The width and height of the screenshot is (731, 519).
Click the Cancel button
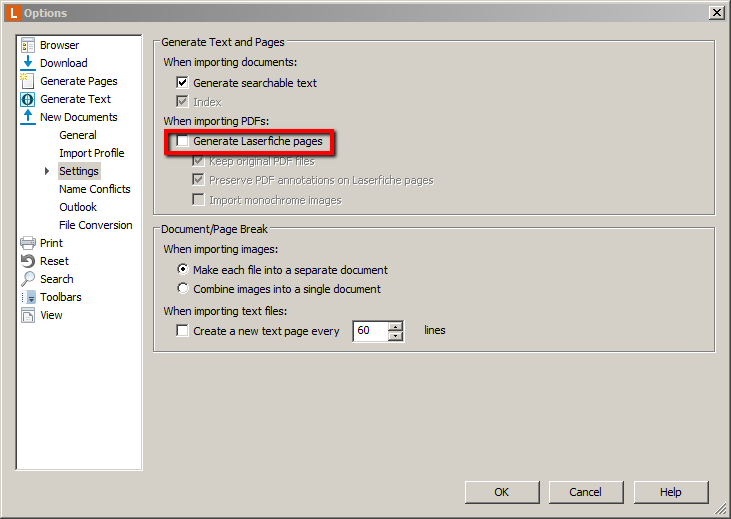pyautogui.click(x=586, y=492)
